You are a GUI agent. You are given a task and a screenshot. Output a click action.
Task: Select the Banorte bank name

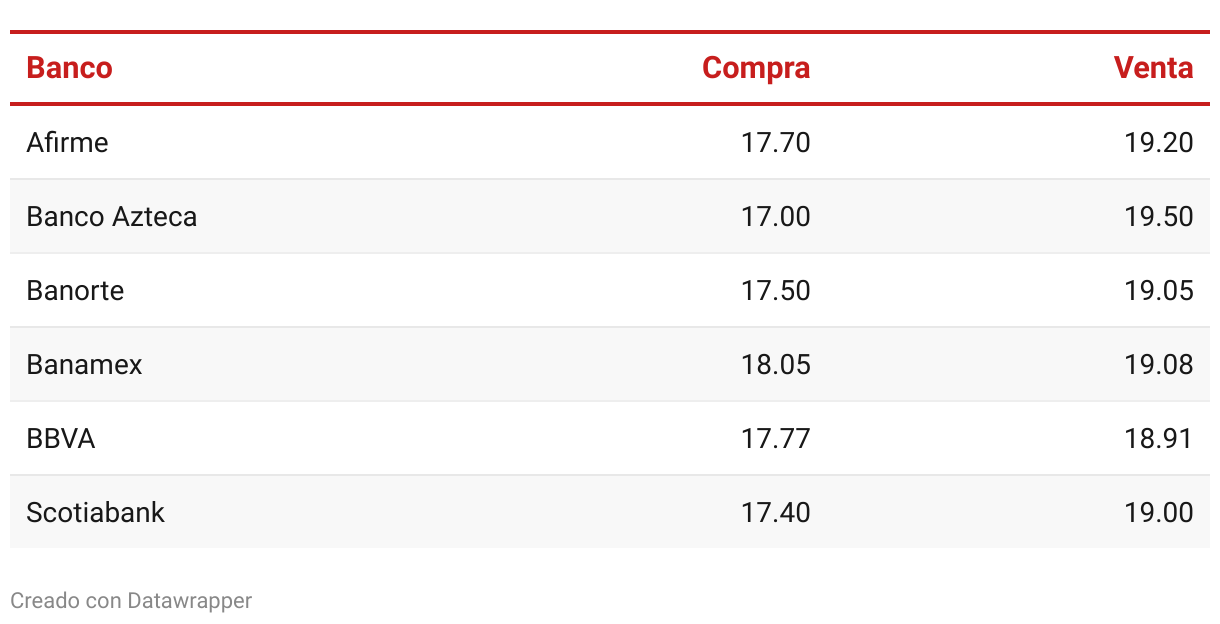pyautogui.click(x=75, y=290)
